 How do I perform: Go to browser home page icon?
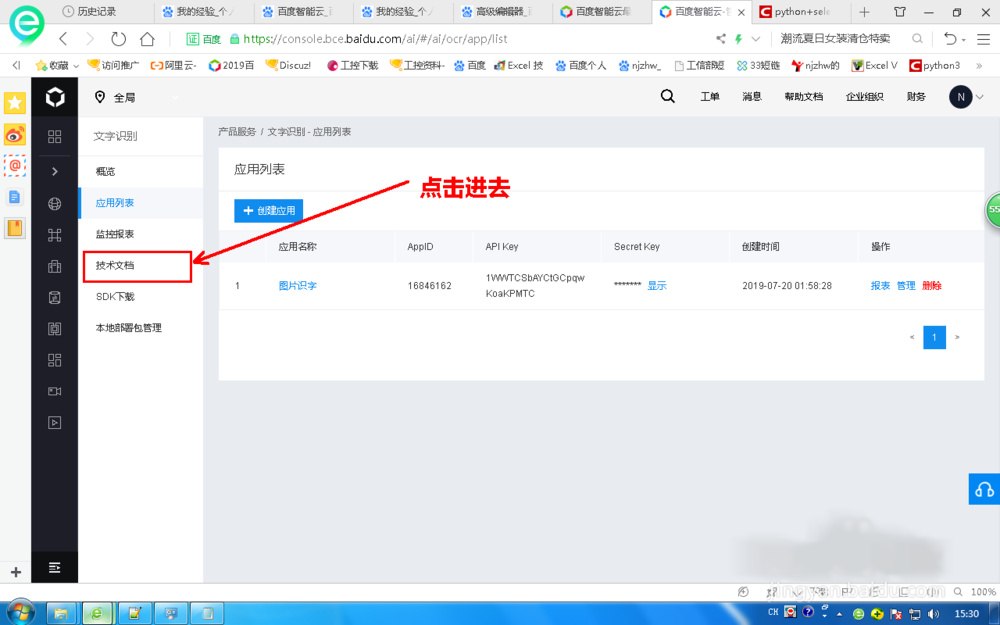(x=147, y=39)
